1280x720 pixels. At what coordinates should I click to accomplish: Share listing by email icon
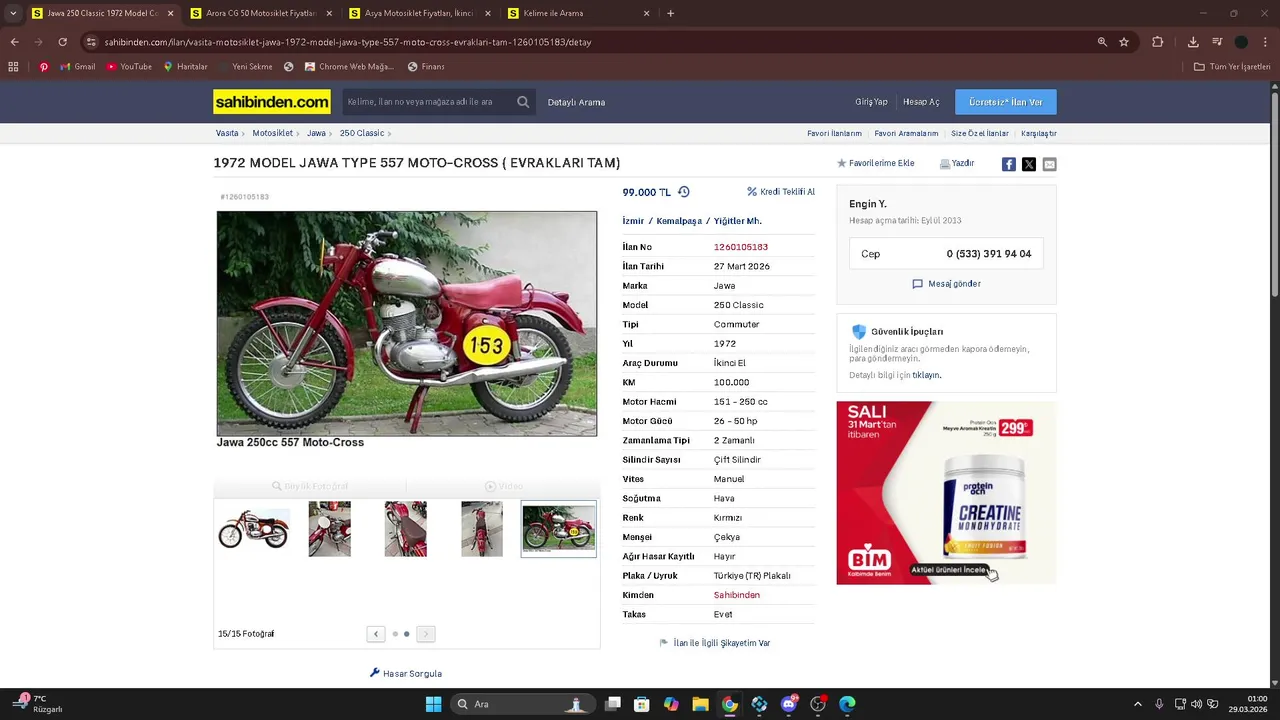point(1049,164)
